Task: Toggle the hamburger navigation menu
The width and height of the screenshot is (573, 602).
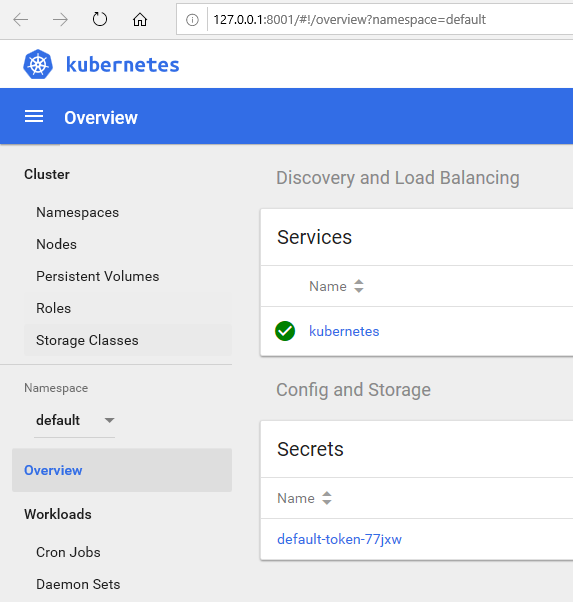Action: click(34, 116)
